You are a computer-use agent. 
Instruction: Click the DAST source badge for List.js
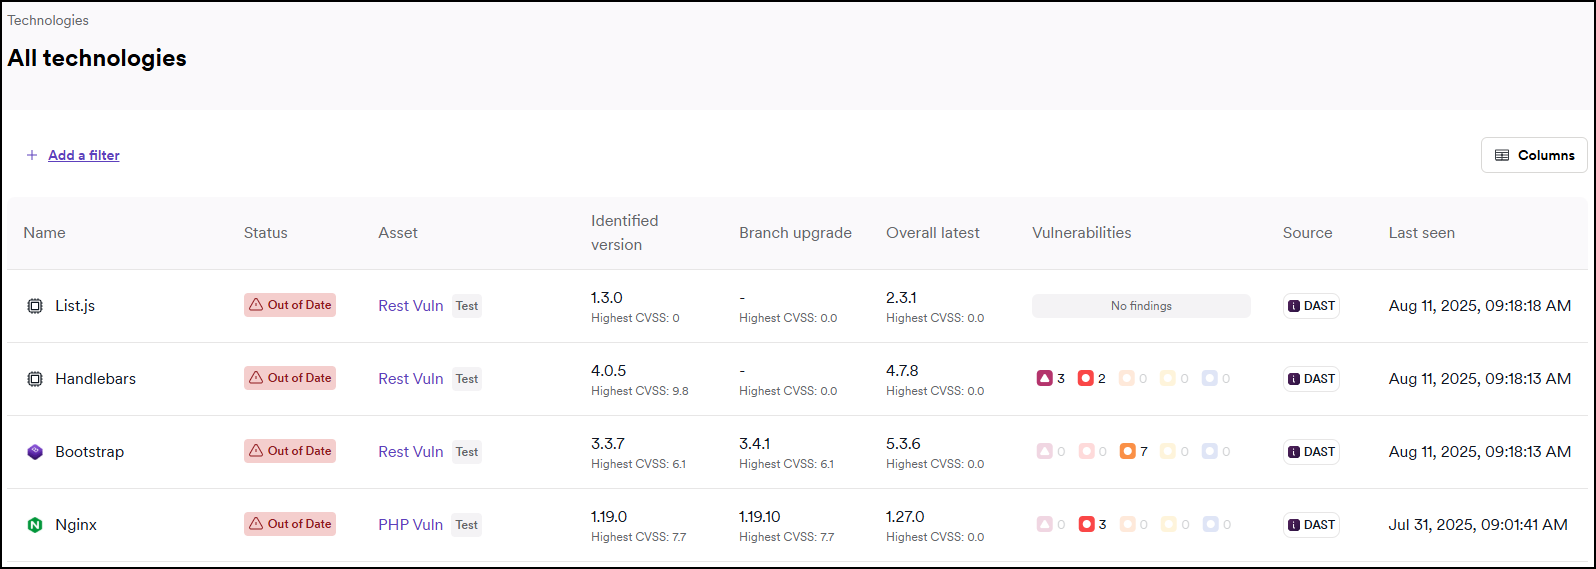pos(1311,306)
